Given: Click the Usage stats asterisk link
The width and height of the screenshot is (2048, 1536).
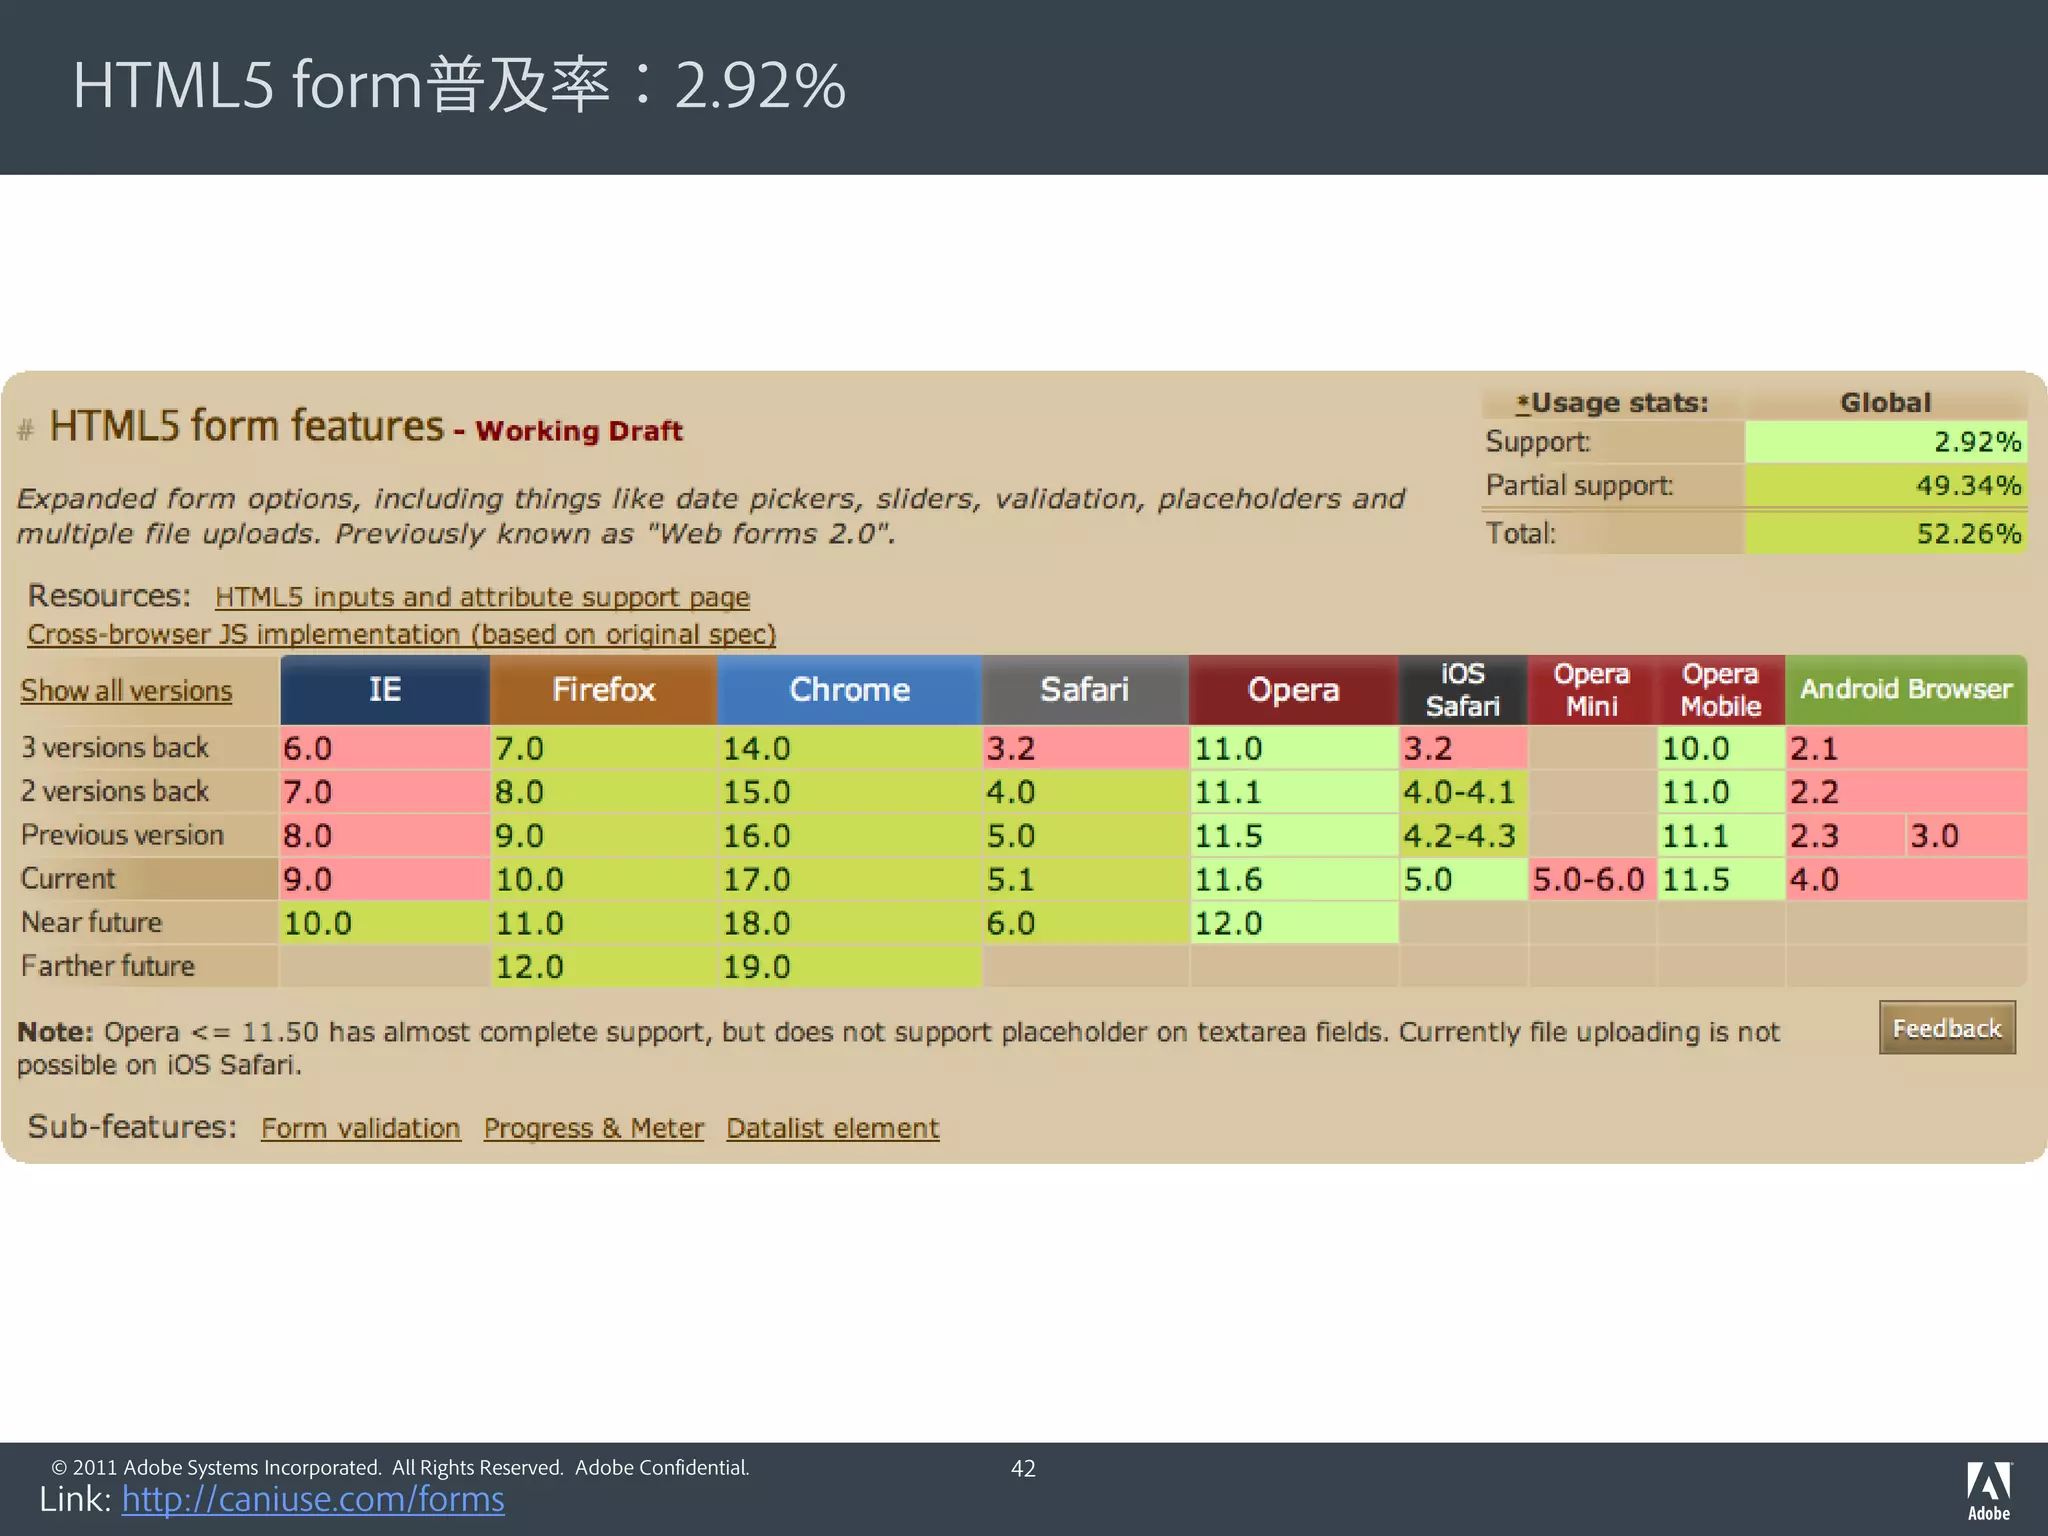Looking at the screenshot, I should (x=1524, y=403).
